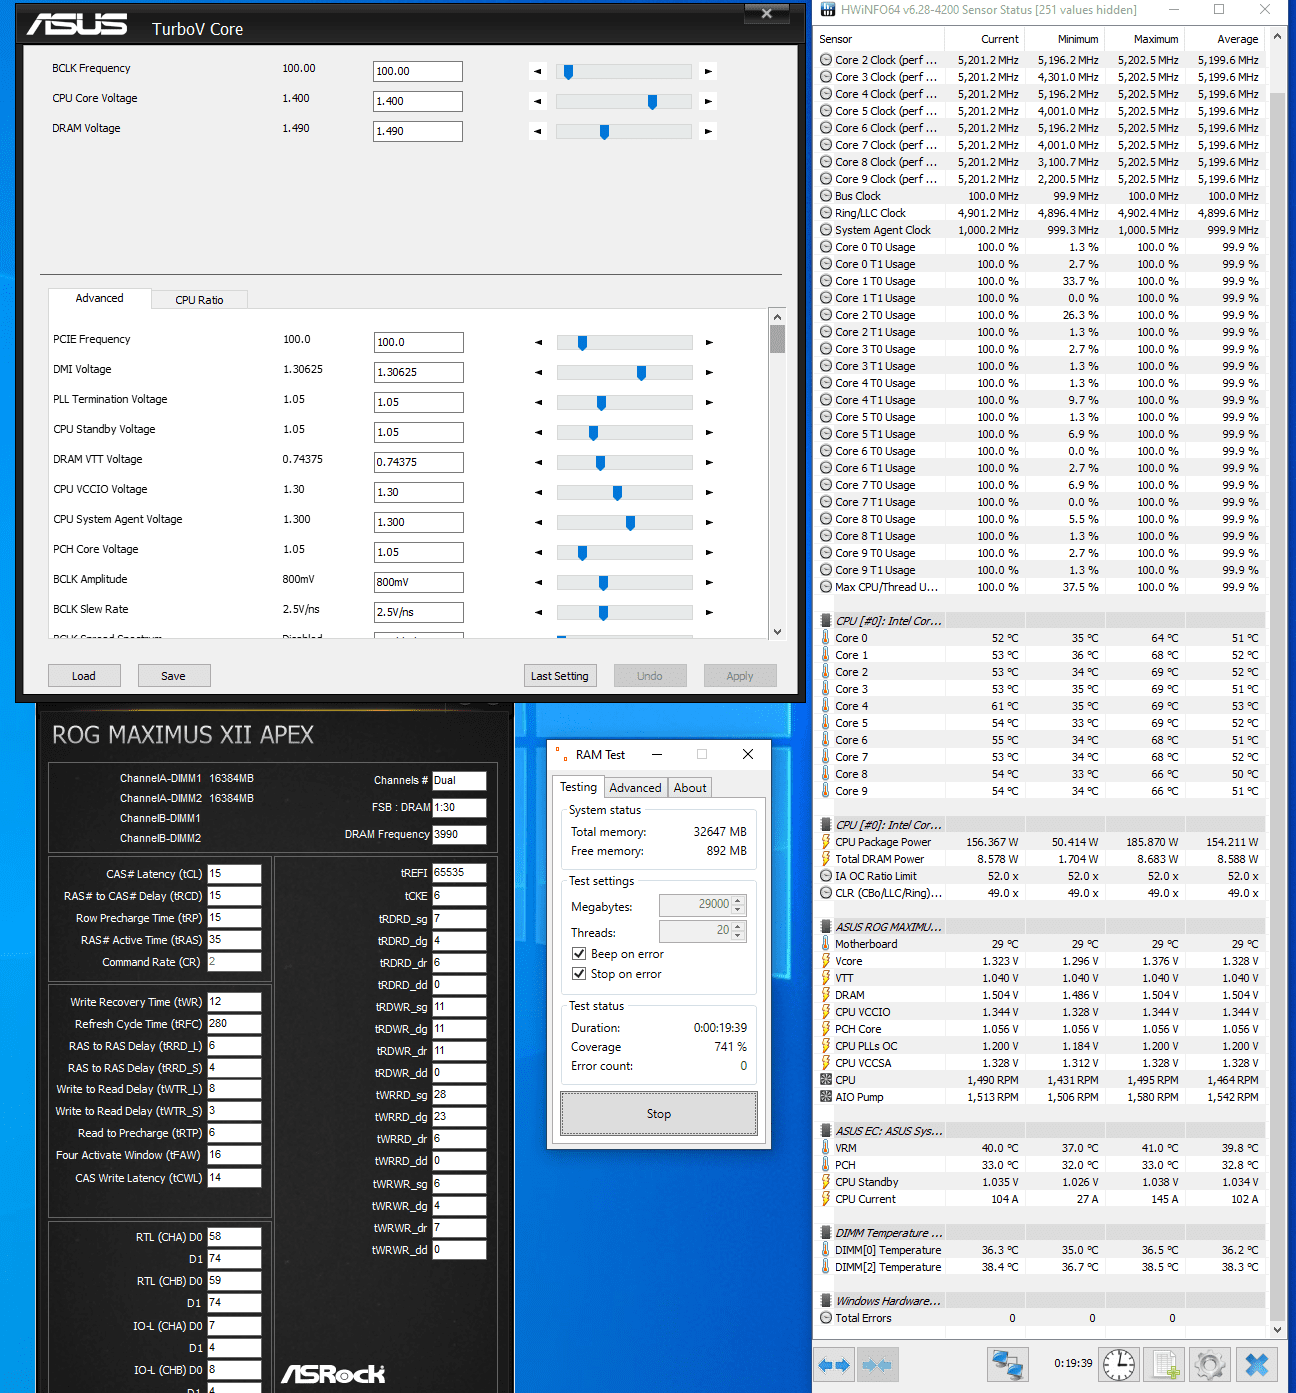
Task: Select the Testing tab in RAM Test
Action: [x=578, y=787]
